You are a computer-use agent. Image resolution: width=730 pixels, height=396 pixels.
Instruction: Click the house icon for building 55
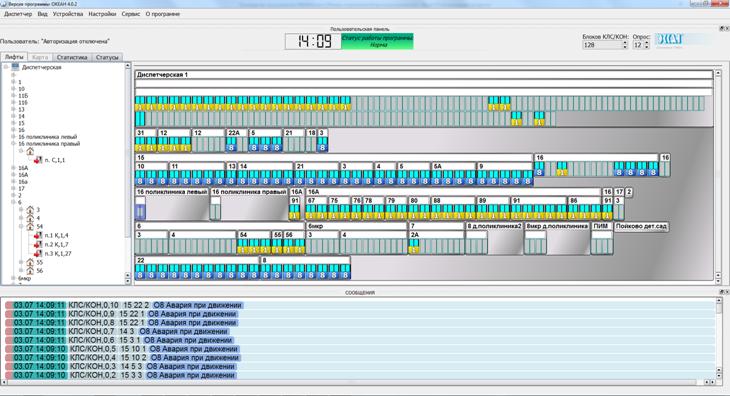[x=30, y=262]
